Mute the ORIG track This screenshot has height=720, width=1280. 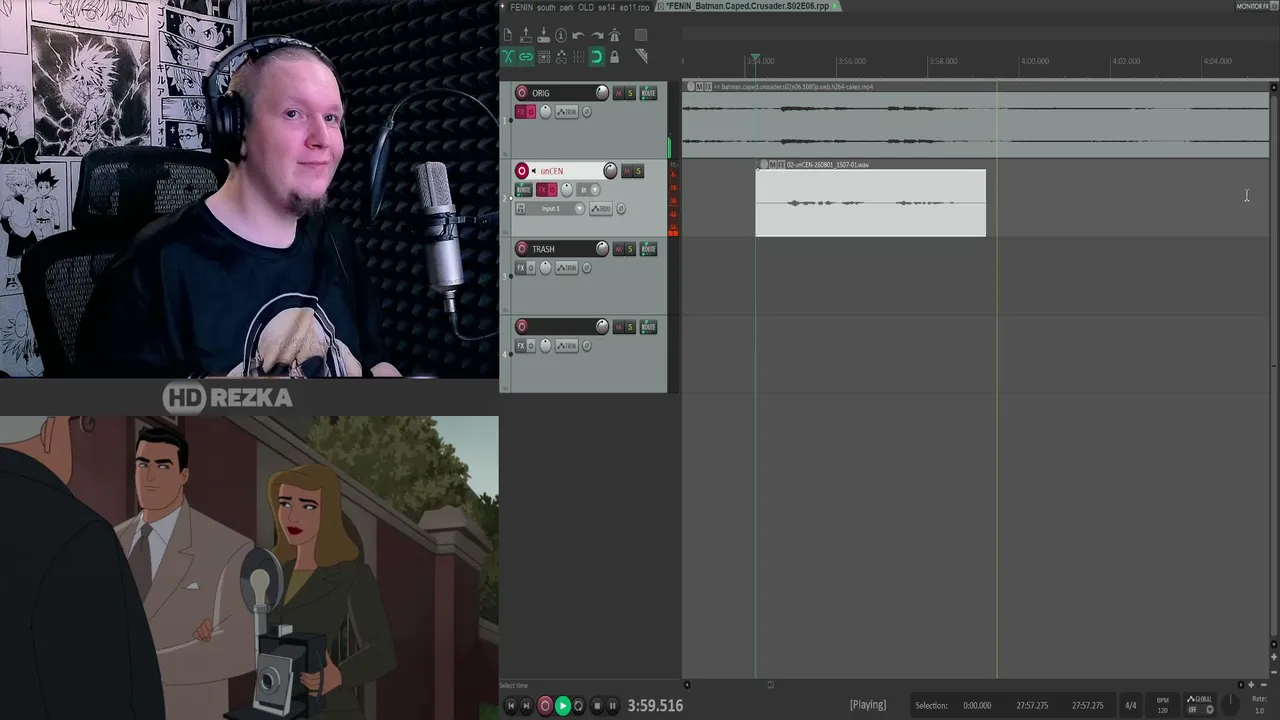[x=618, y=93]
